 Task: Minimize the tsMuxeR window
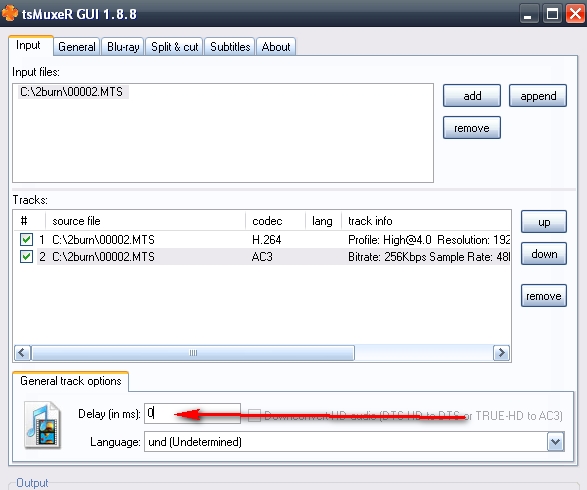pos(528,14)
